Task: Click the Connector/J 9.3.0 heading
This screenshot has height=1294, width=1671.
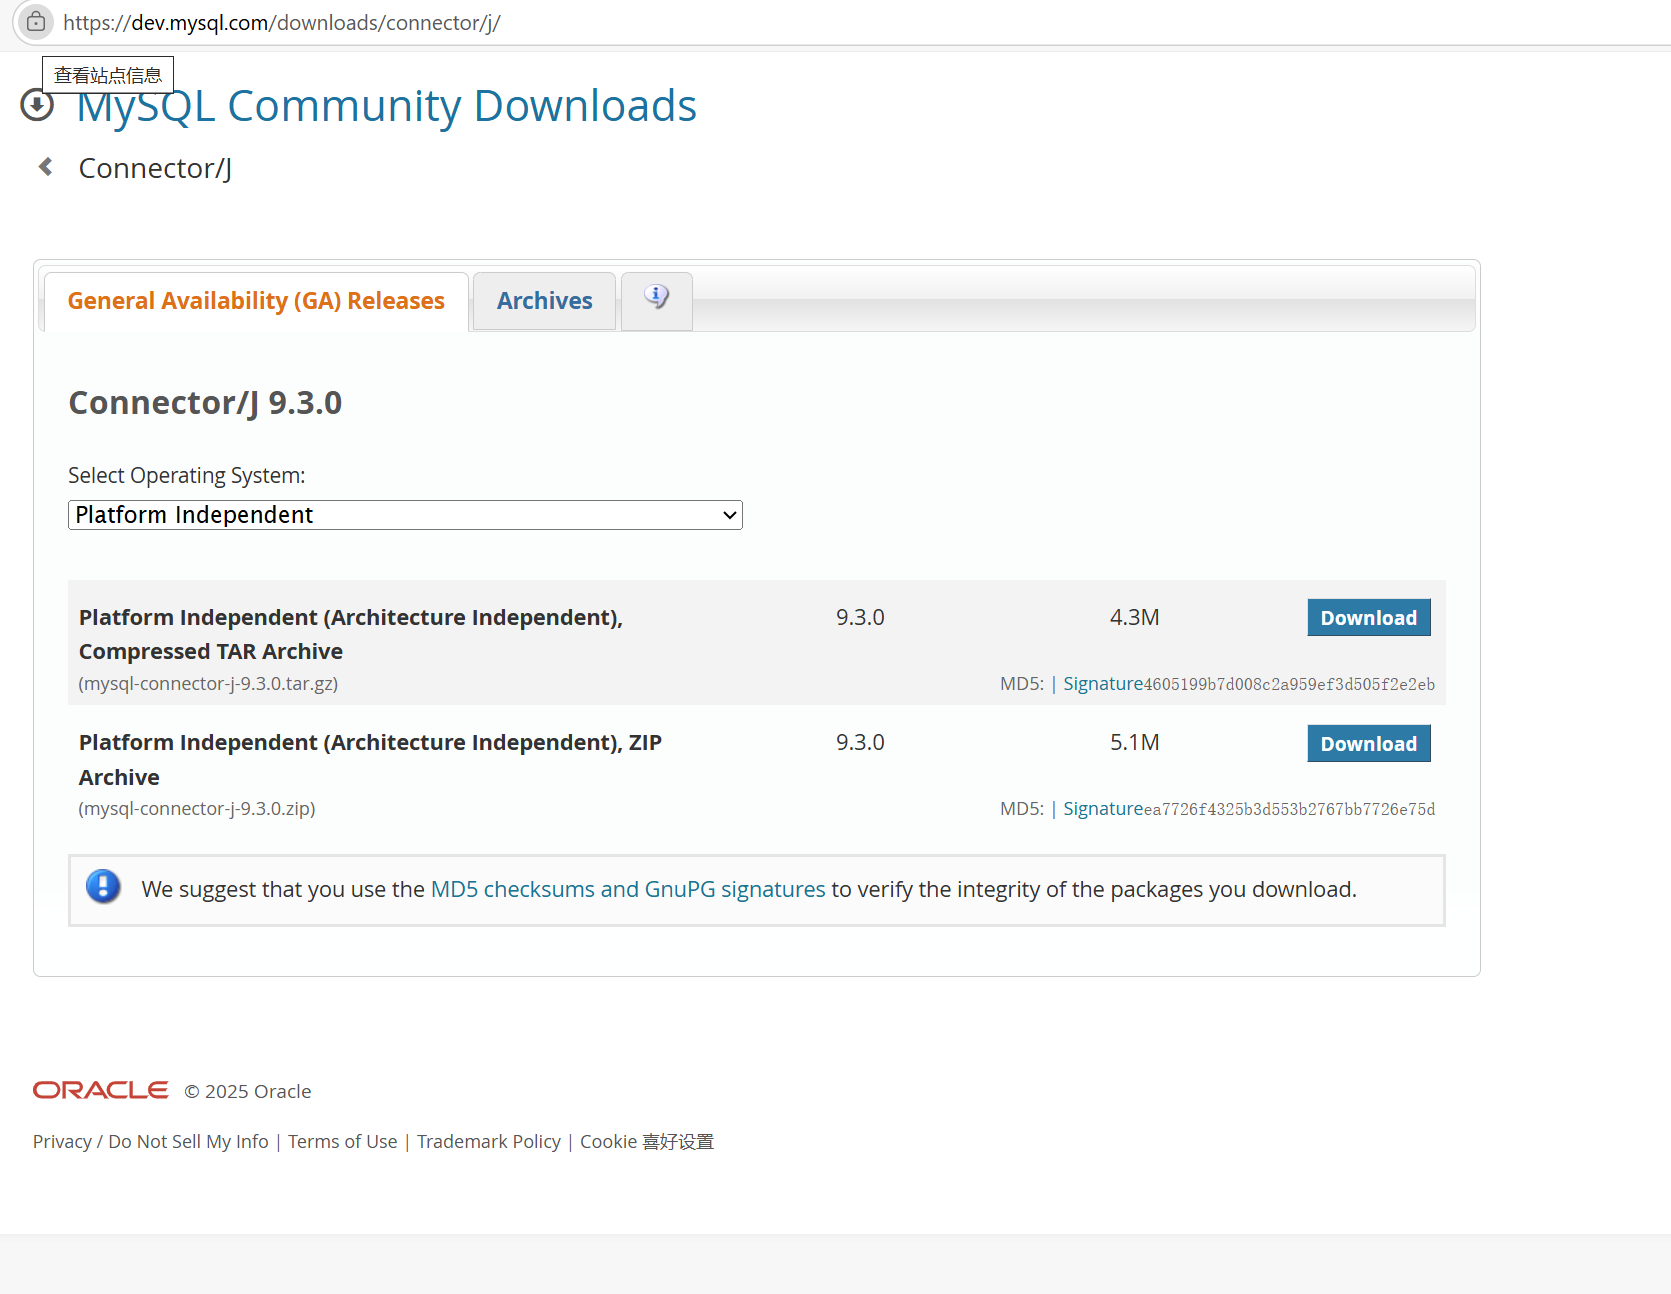Action: 205,402
